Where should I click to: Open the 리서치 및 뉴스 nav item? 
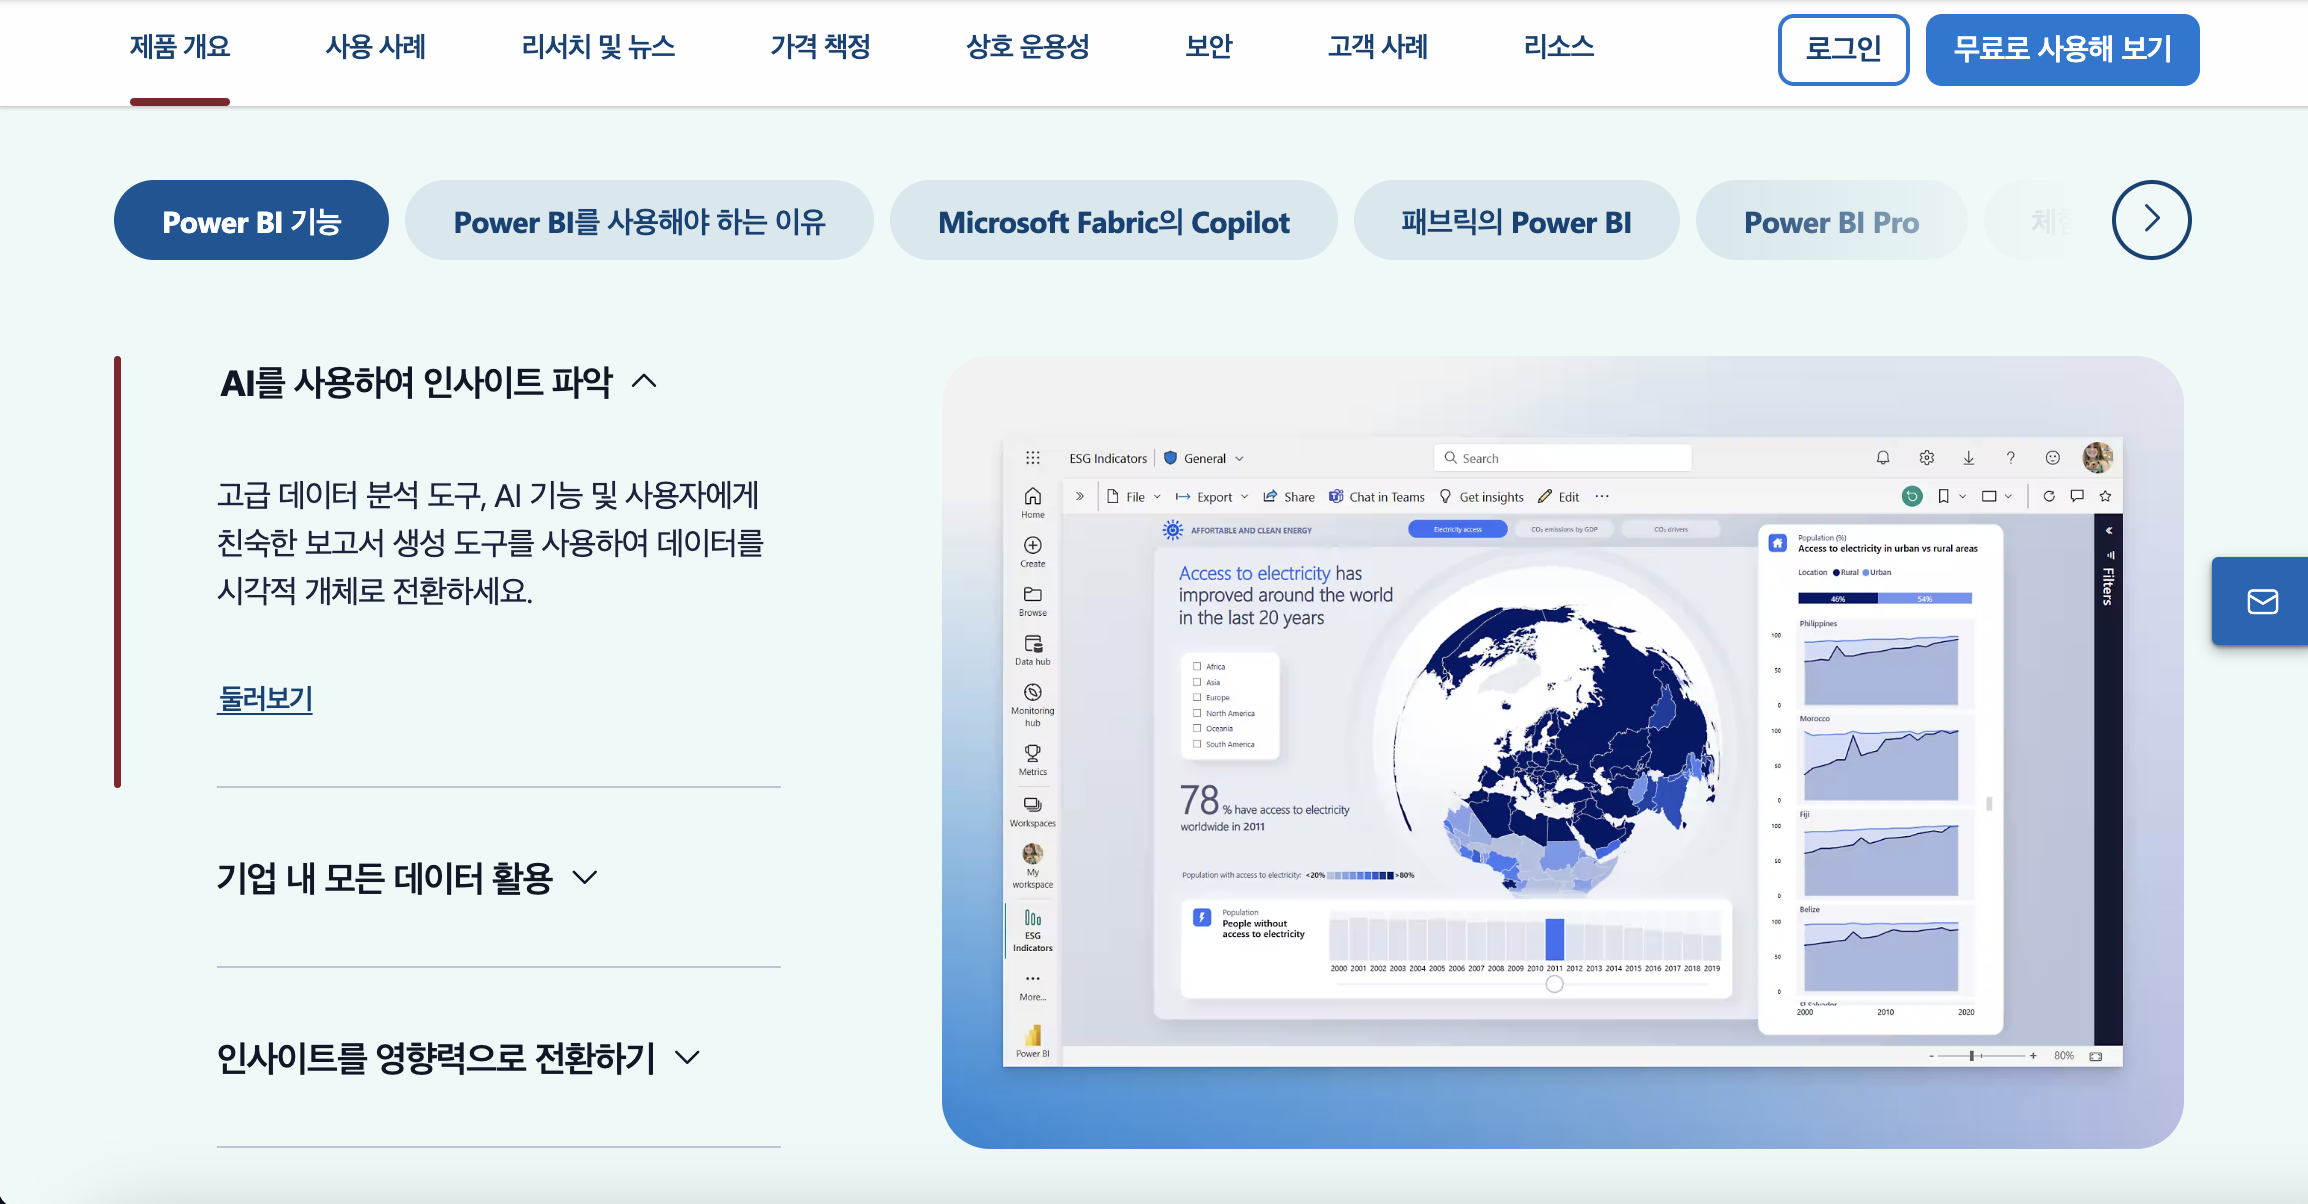coord(598,47)
